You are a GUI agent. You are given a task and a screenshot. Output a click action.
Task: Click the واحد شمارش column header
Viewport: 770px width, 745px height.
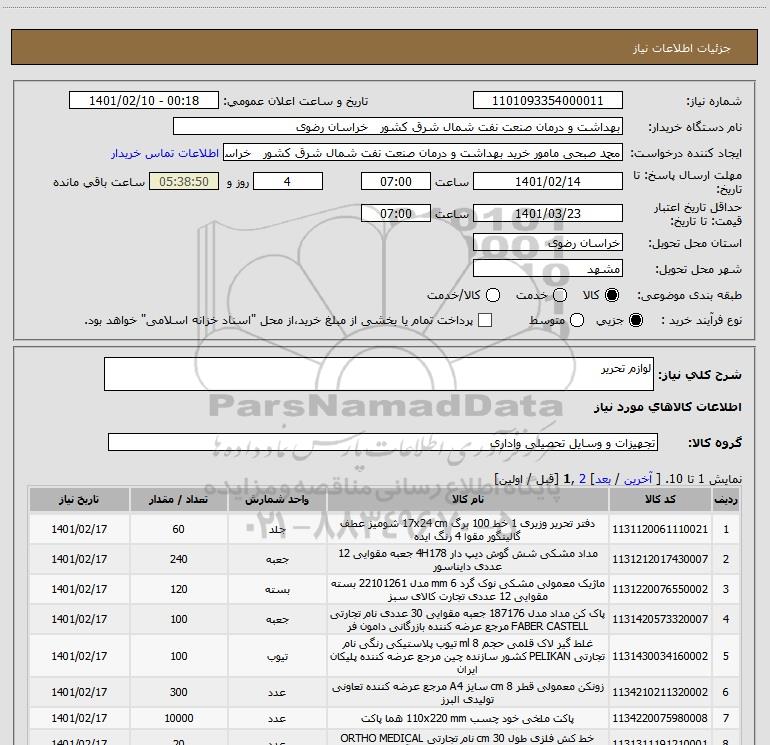pyautogui.click(x=277, y=499)
